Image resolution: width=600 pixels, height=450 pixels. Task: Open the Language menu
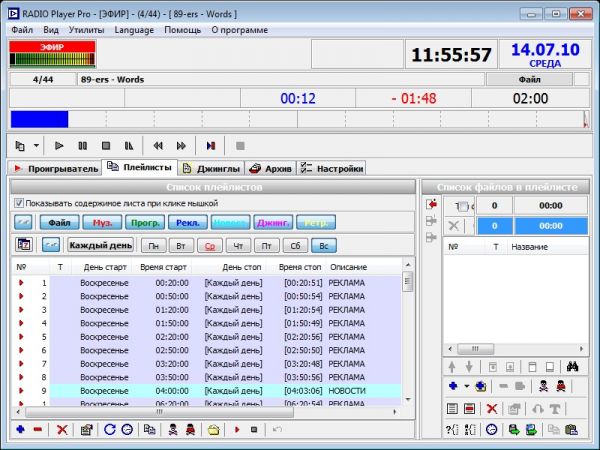coord(134,30)
